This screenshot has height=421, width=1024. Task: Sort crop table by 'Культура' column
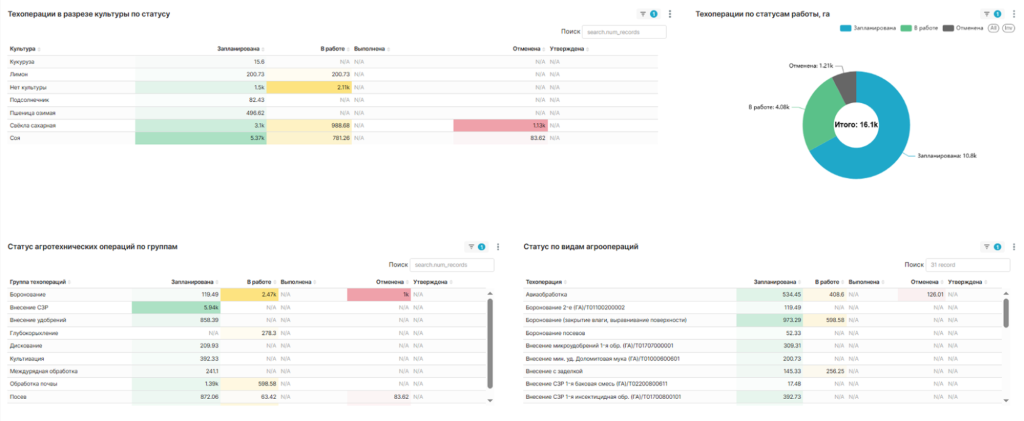pyautogui.click(x=24, y=48)
